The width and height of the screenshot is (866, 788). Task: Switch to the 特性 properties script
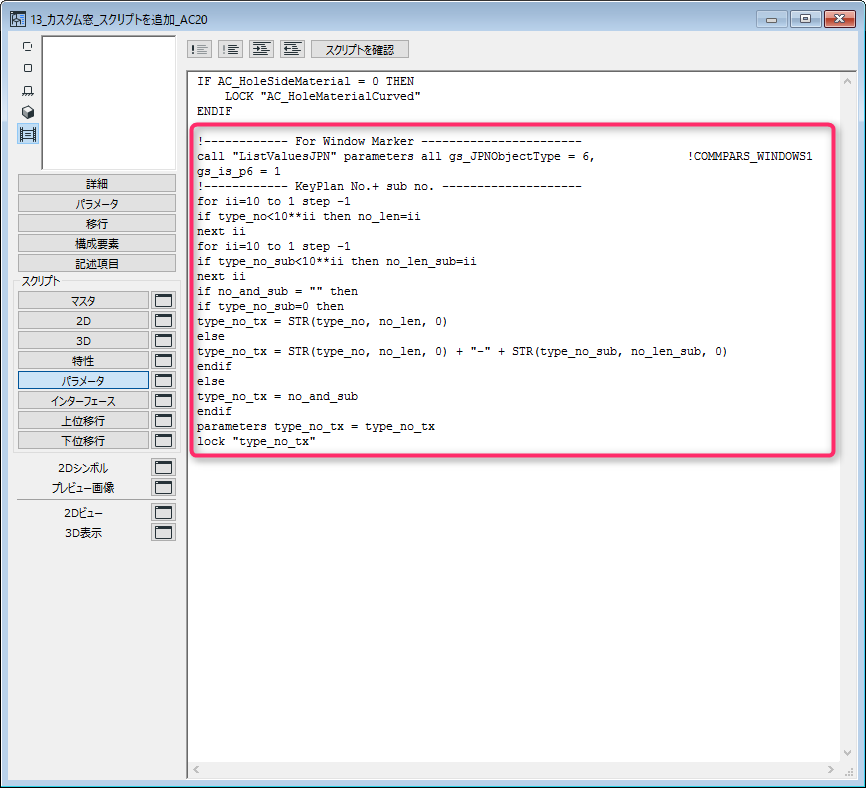tap(83, 360)
